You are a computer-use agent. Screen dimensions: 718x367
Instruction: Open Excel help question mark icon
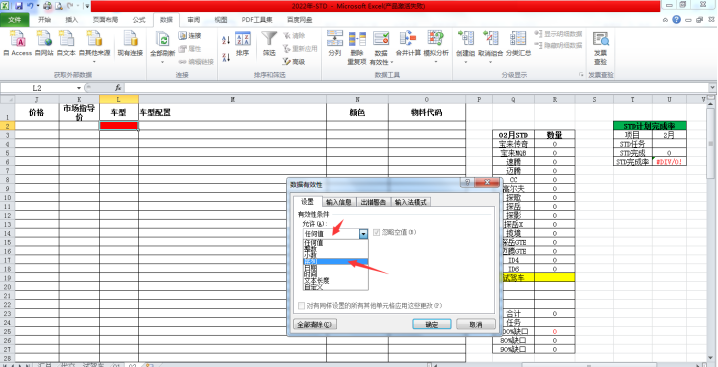click(x=676, y=20)
